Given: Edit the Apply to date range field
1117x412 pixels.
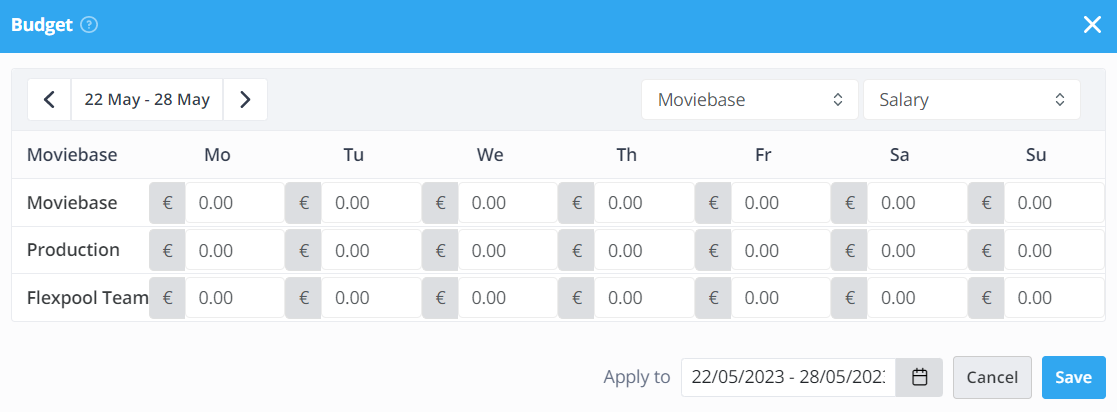Looking at the screenshot, I should point(788,377).
